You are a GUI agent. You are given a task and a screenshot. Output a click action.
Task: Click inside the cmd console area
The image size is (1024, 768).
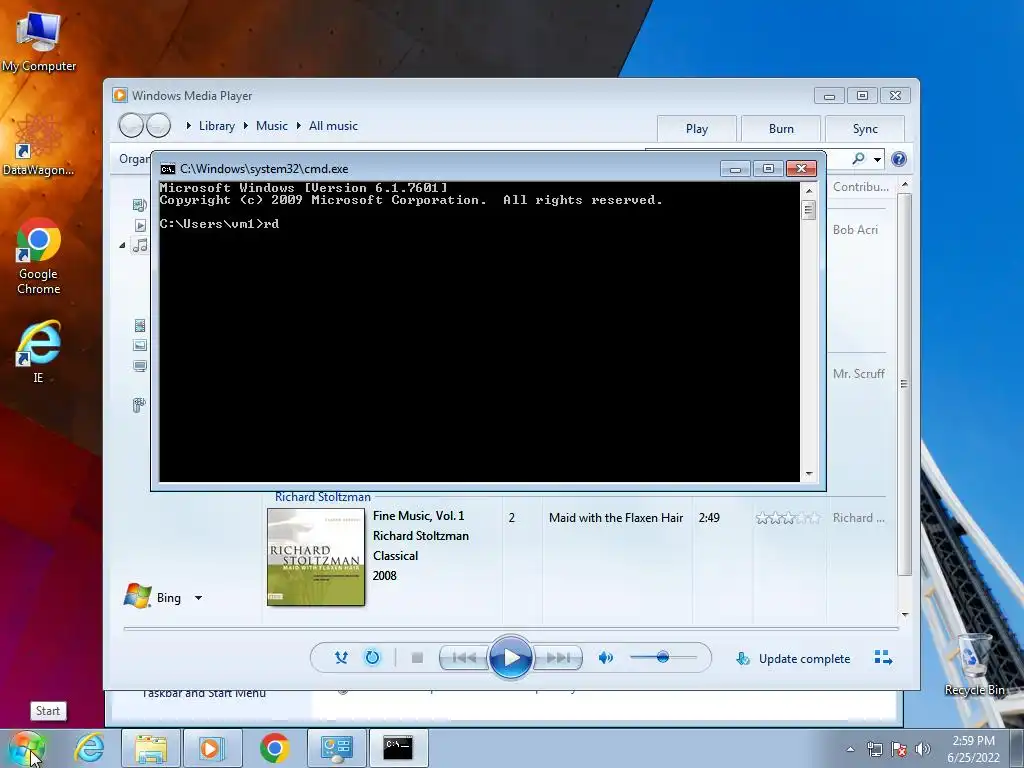479,332
